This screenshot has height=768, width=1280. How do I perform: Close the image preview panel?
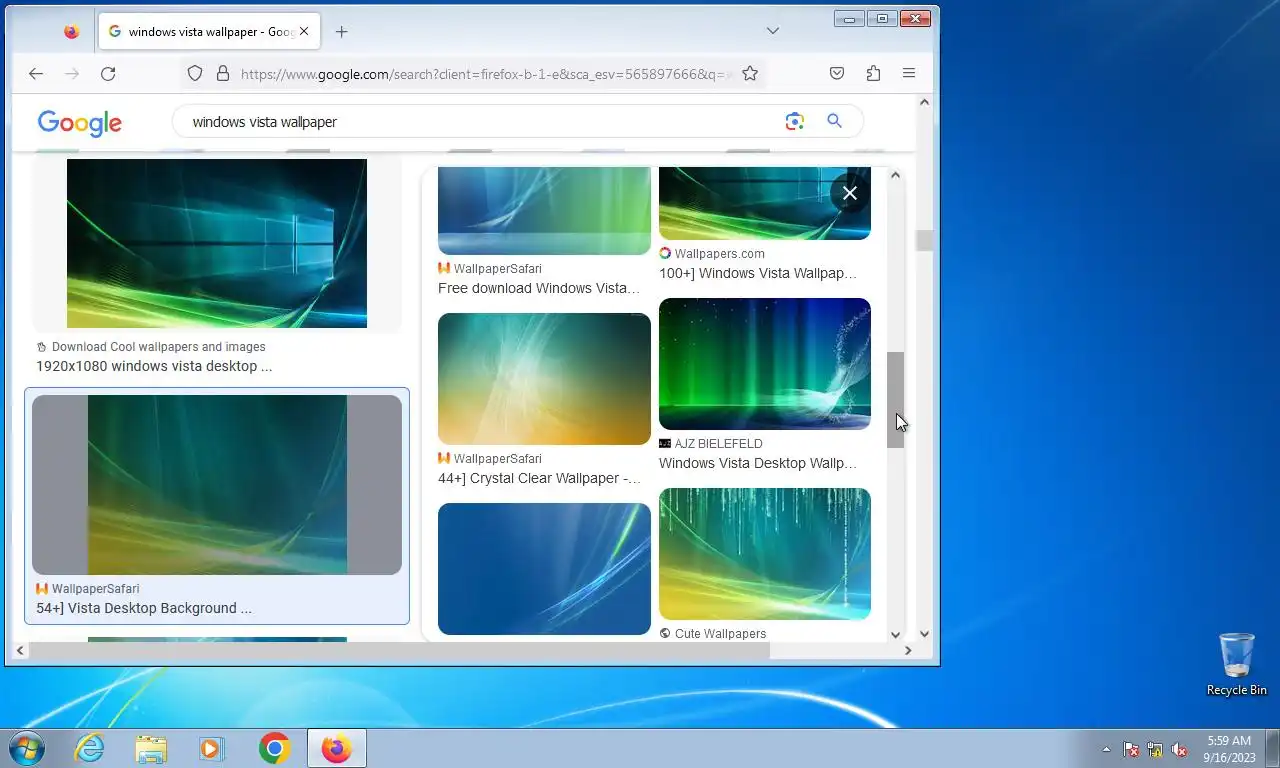pyautogui.click(x=850, y=193)
